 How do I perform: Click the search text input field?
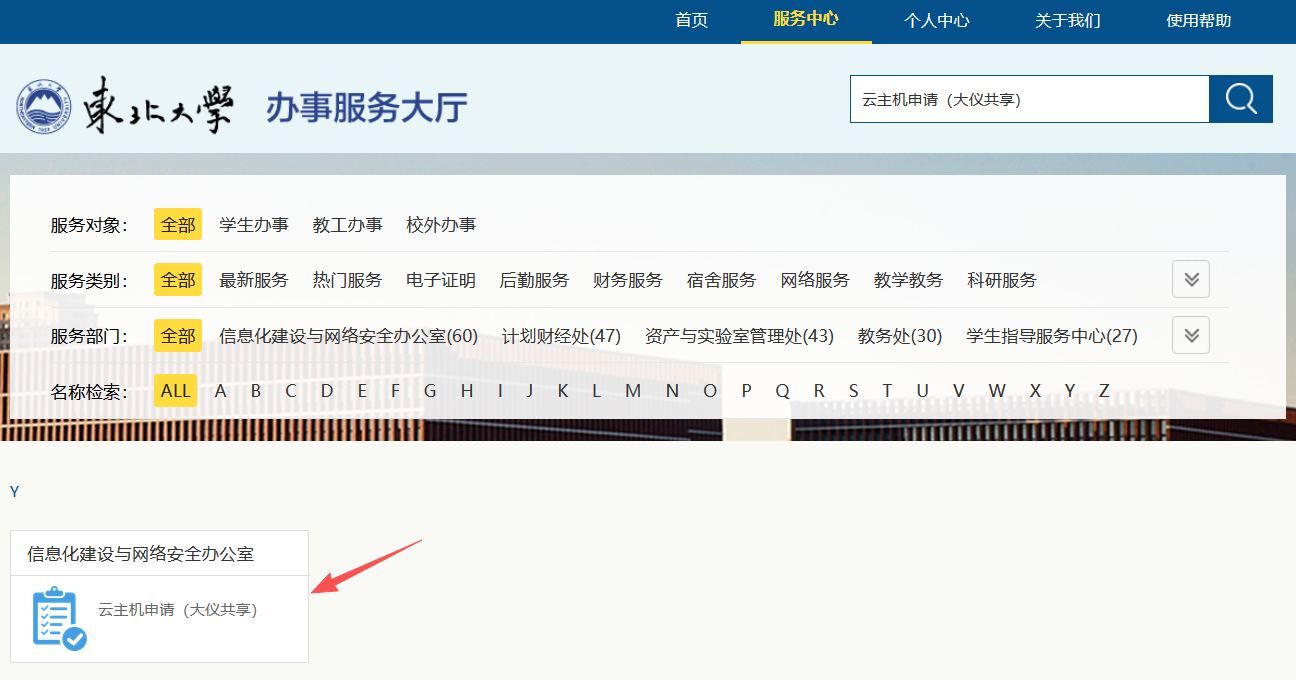pos(1028,99)
